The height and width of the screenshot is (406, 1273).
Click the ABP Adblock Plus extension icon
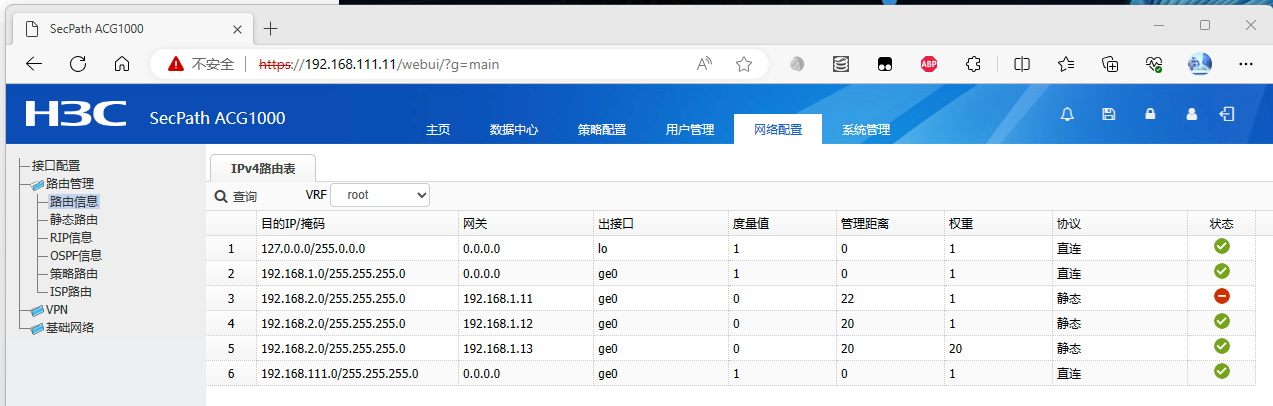(x=929, y=64)
